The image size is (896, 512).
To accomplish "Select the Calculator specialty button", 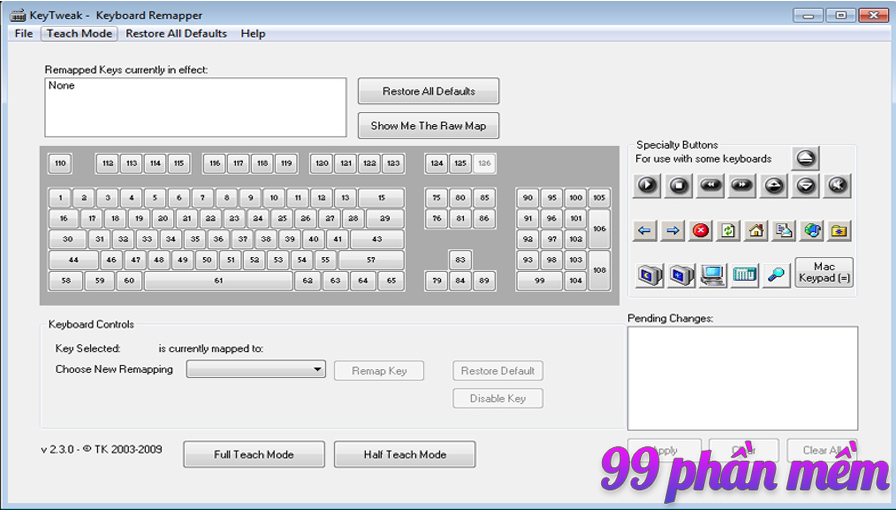I will tap(744, 274).
